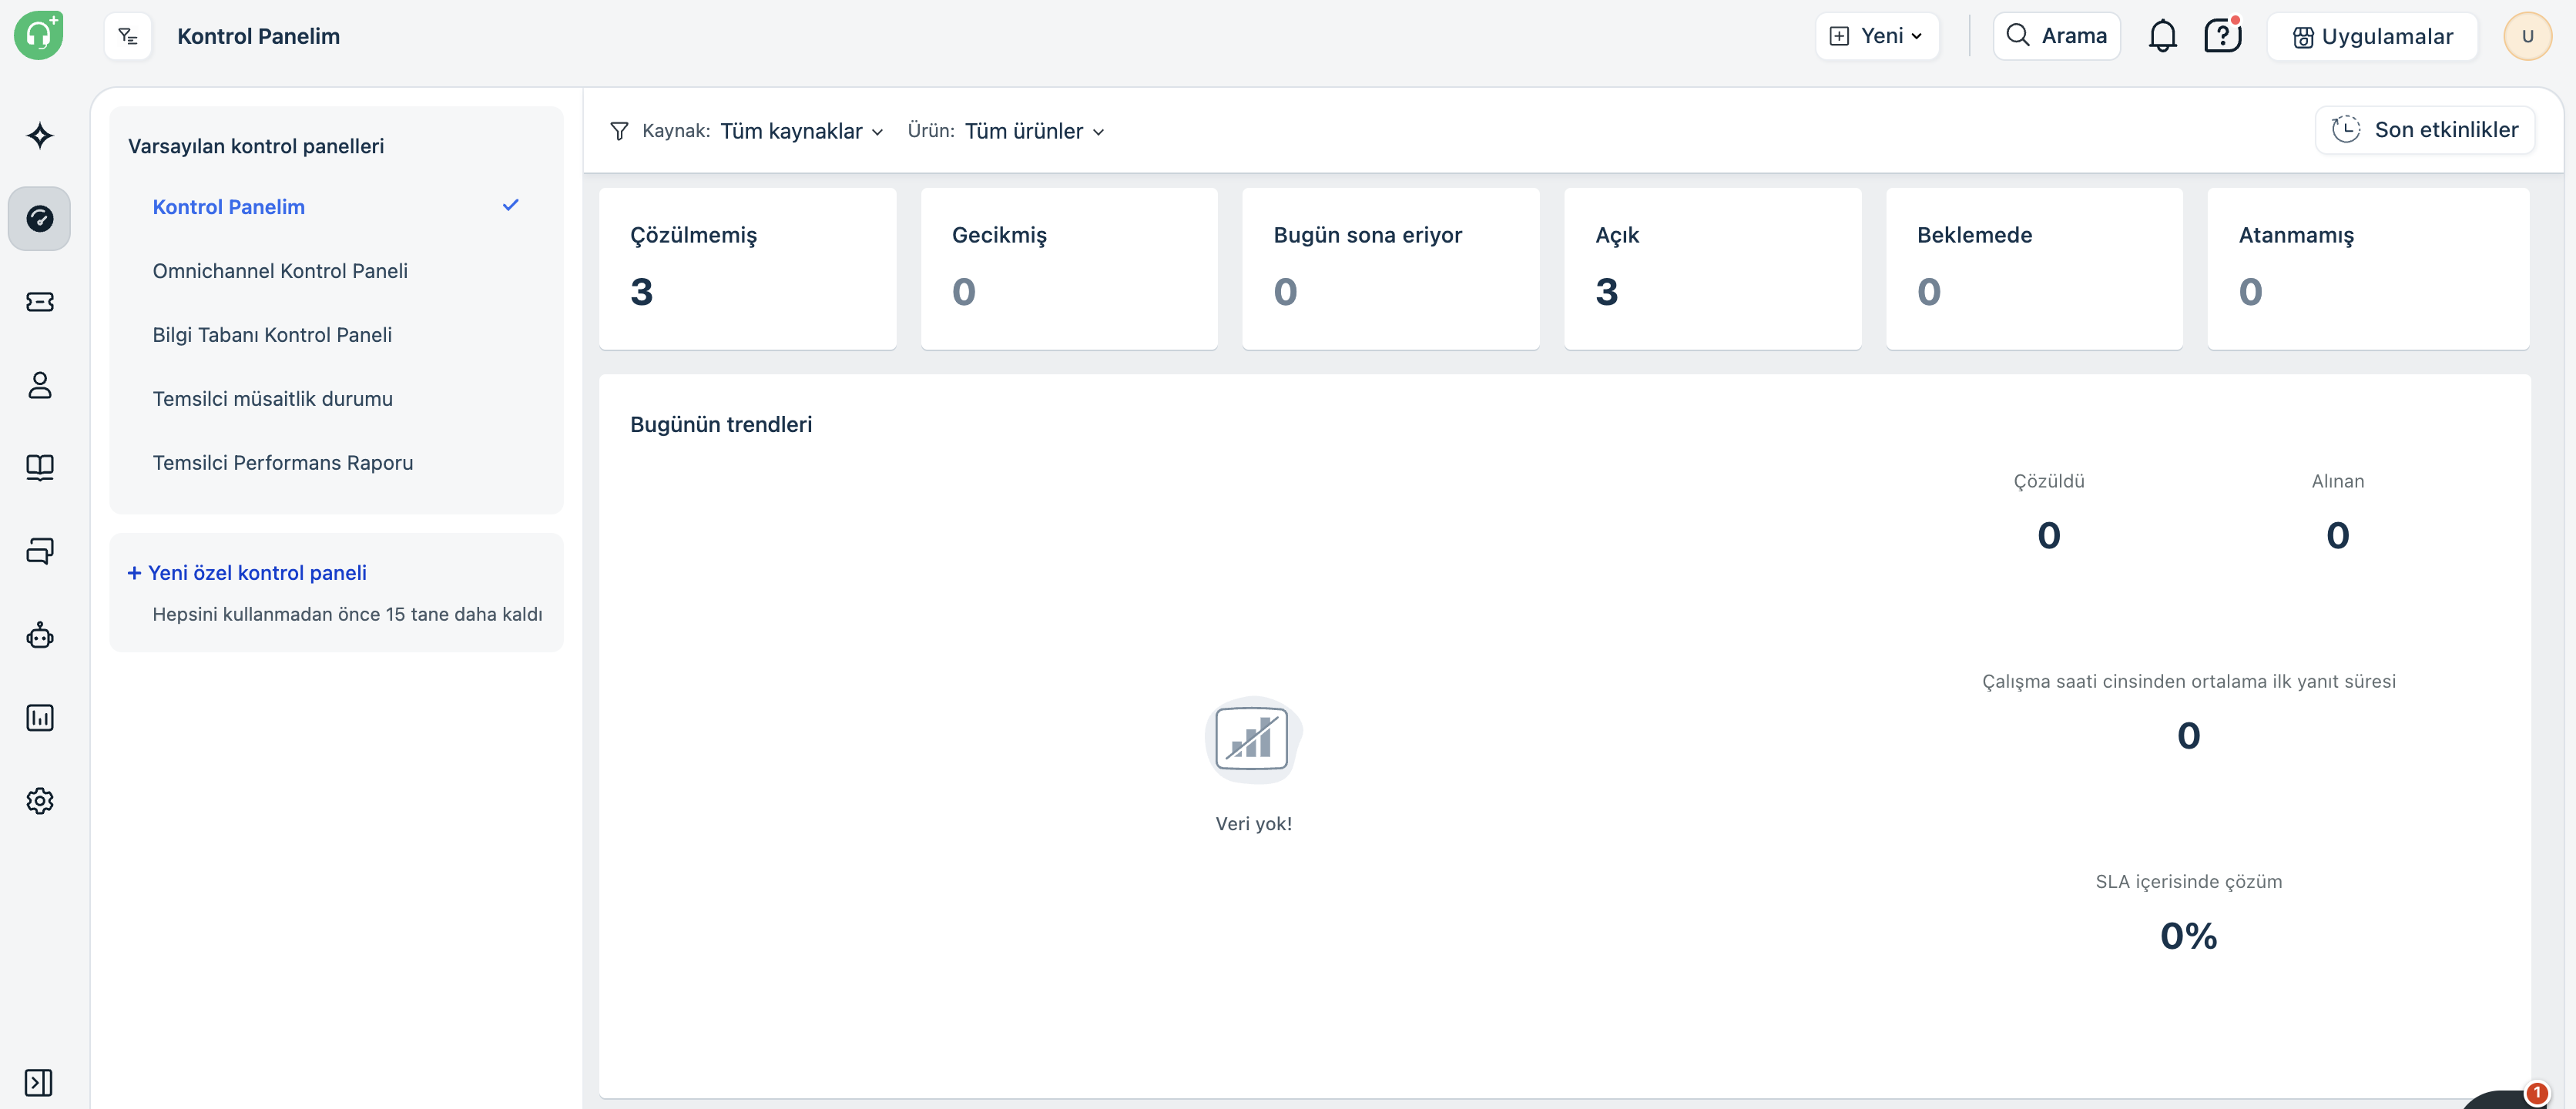Select Kontrol Panelim dashboard
2576x1109 pixels.
[336, 207]
